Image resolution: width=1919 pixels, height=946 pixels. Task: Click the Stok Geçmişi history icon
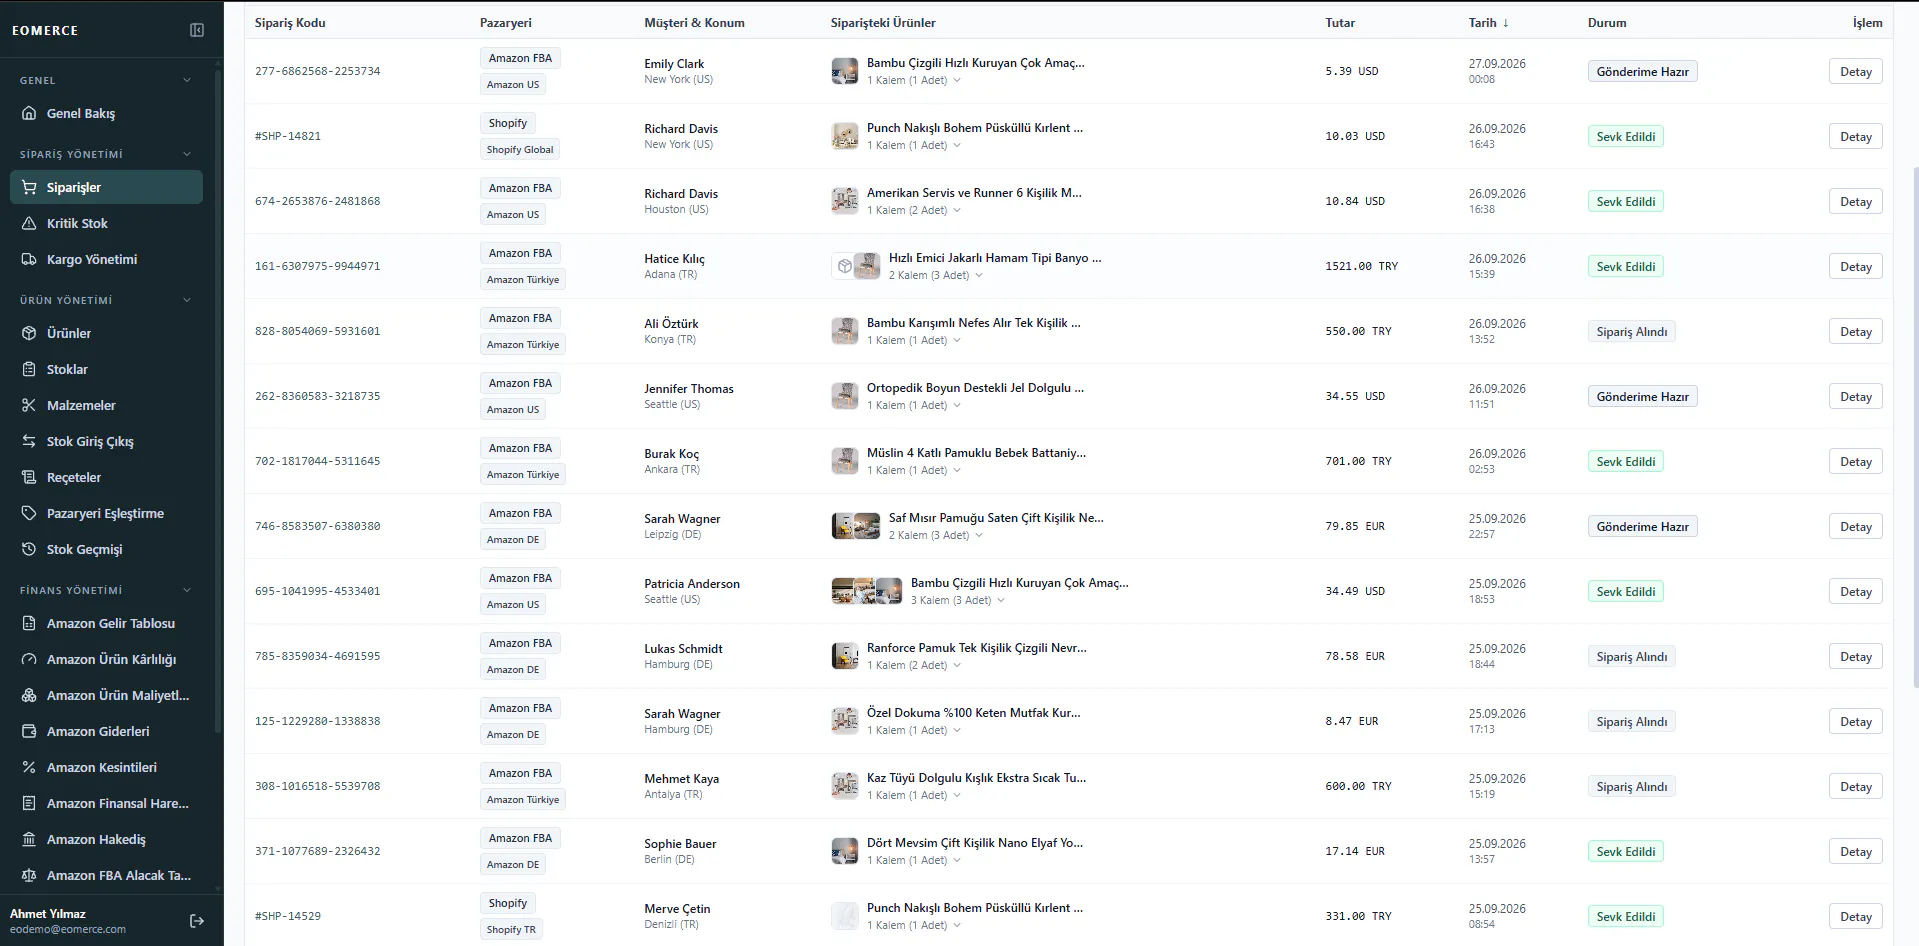(29, 549)
